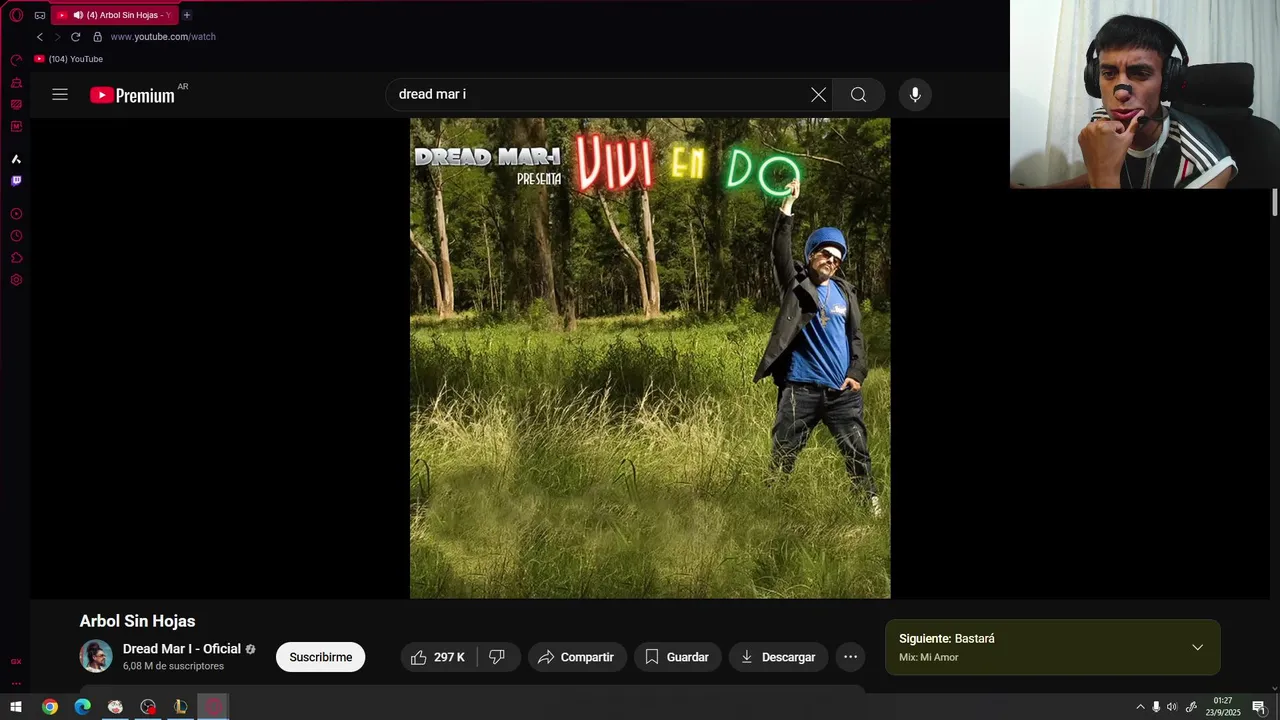Open the YouTube hamburger guide menu

click(x=60, y=94)
